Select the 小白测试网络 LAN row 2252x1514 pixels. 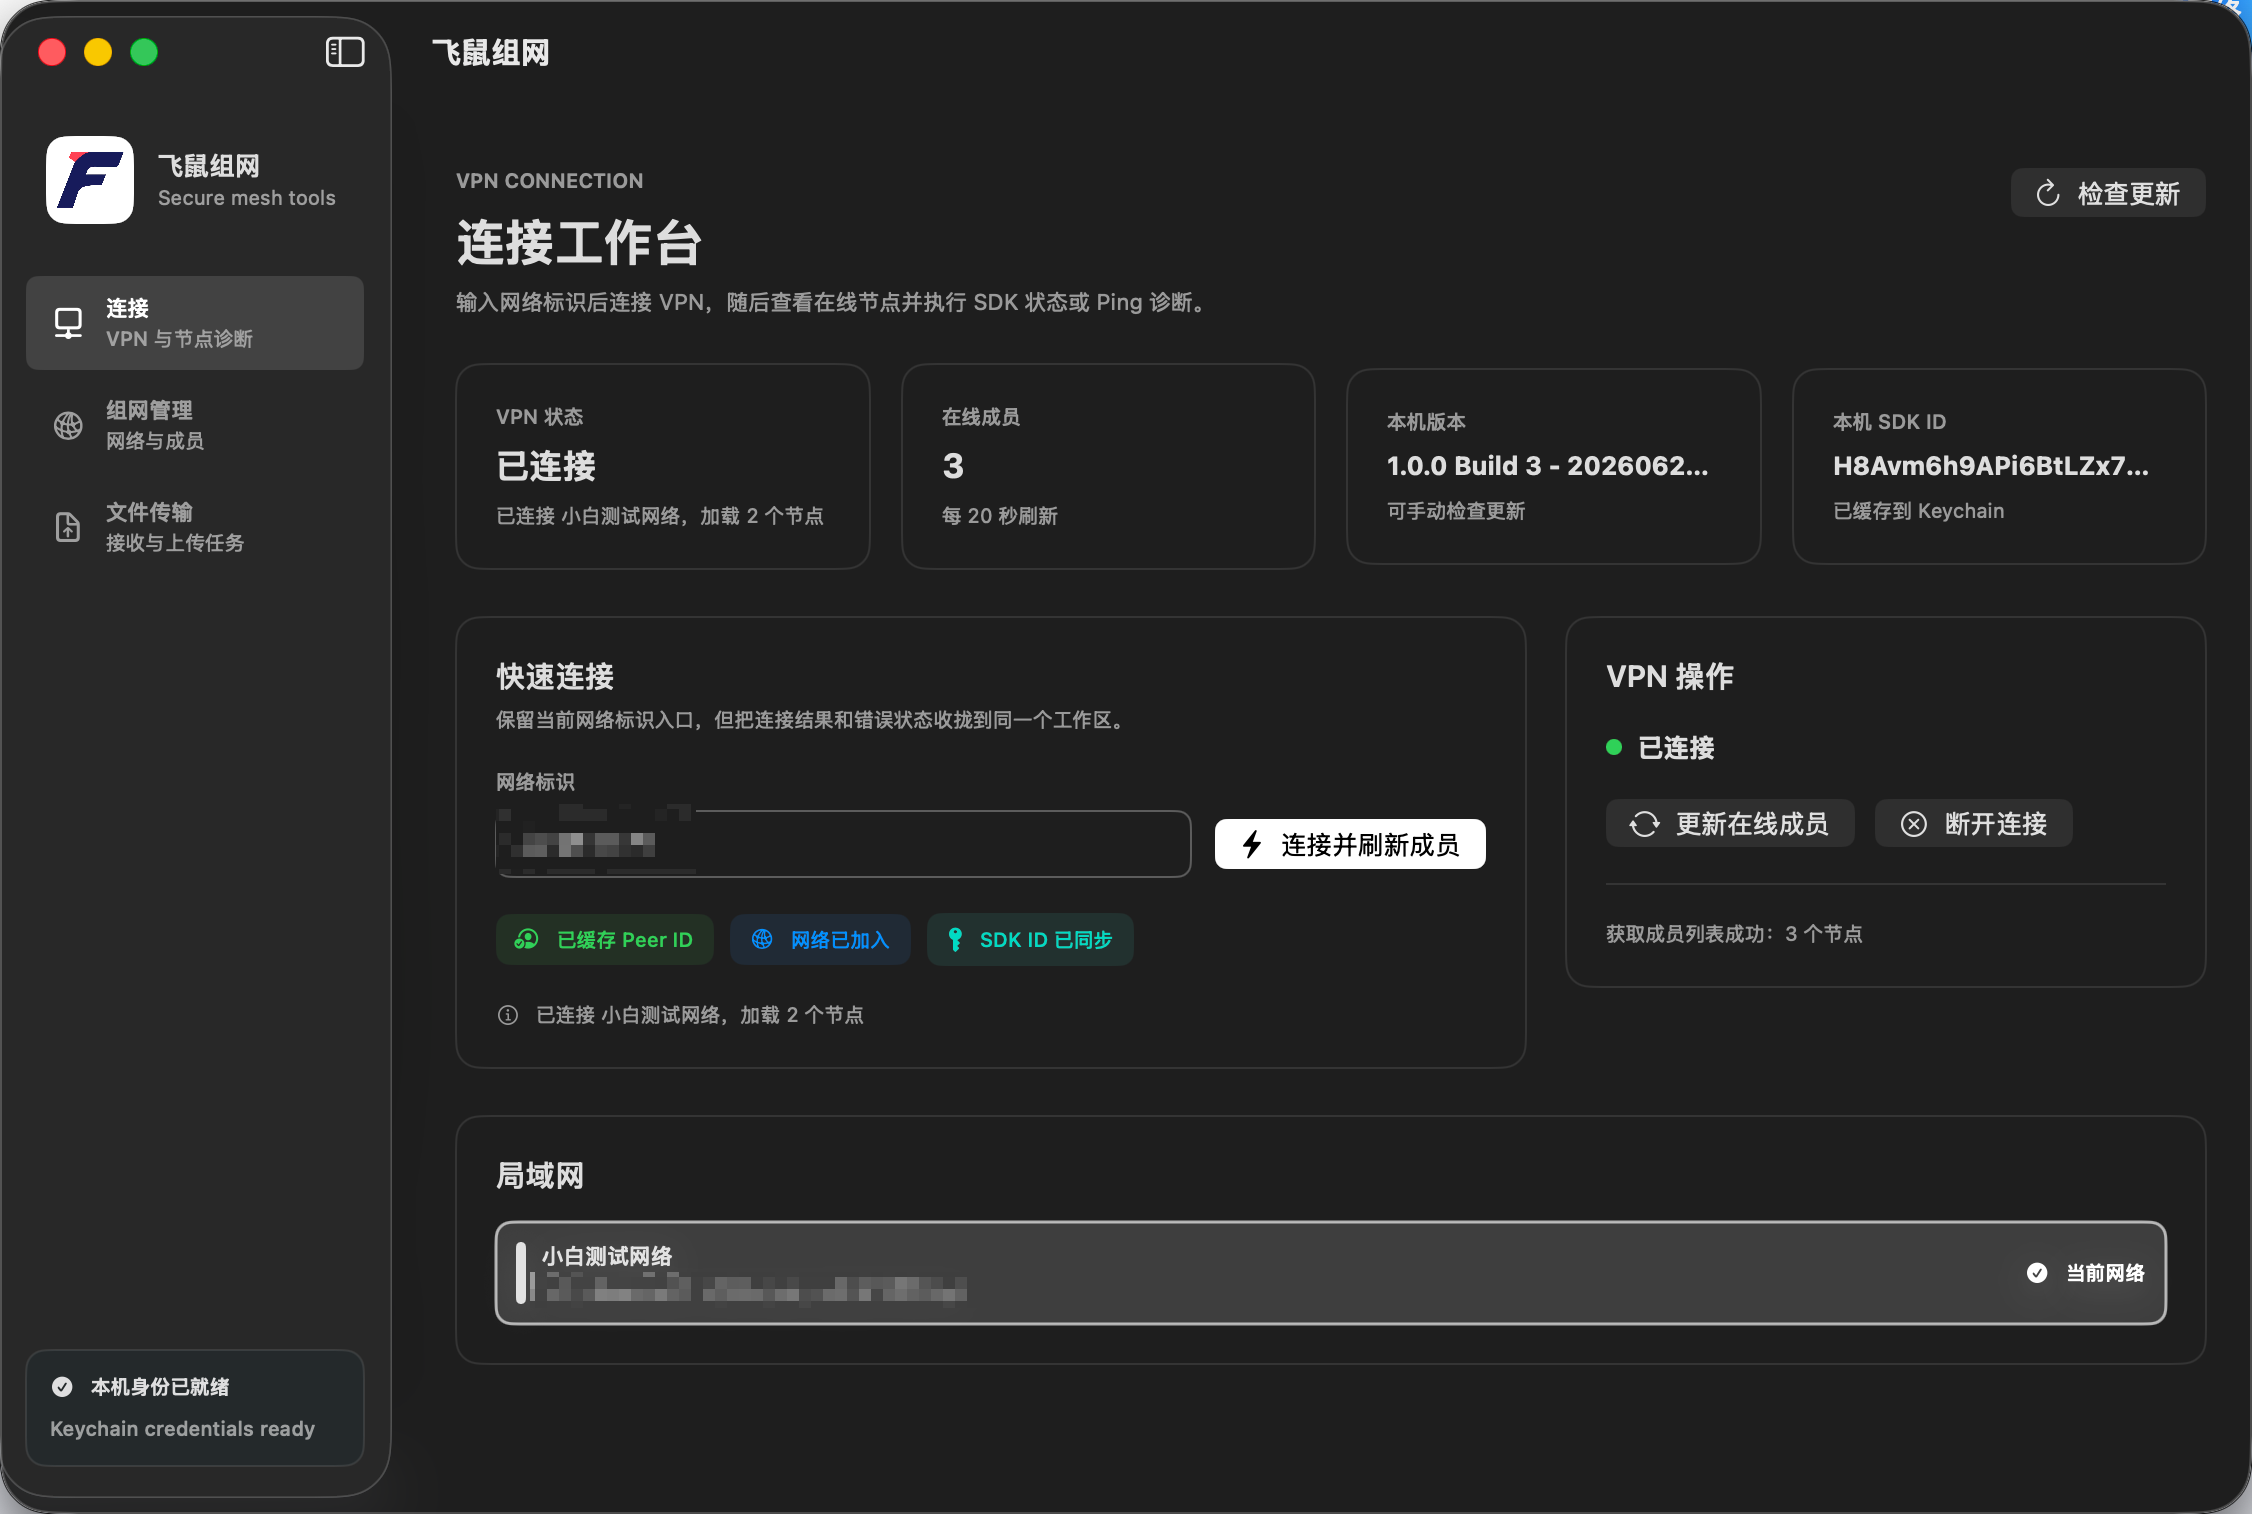click(x=1331, y=1273)
